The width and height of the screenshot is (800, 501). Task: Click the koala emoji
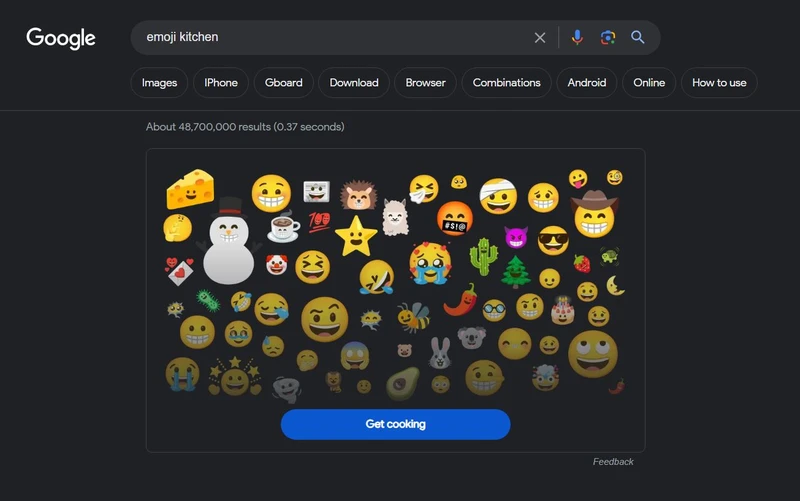click(471, 337)
